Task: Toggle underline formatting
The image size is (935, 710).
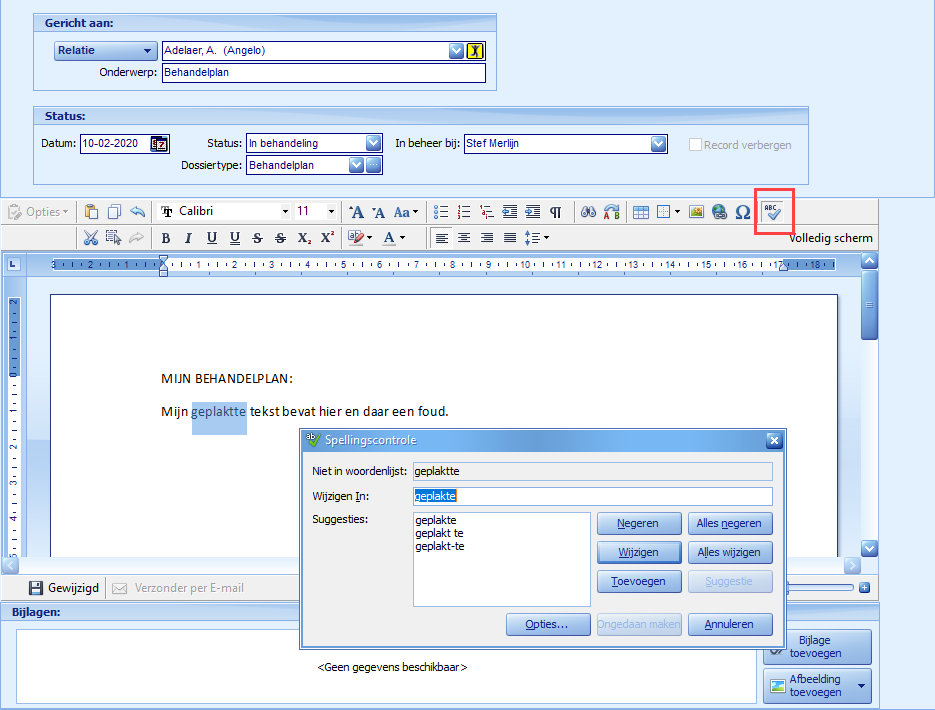Action: coord(212,238)
